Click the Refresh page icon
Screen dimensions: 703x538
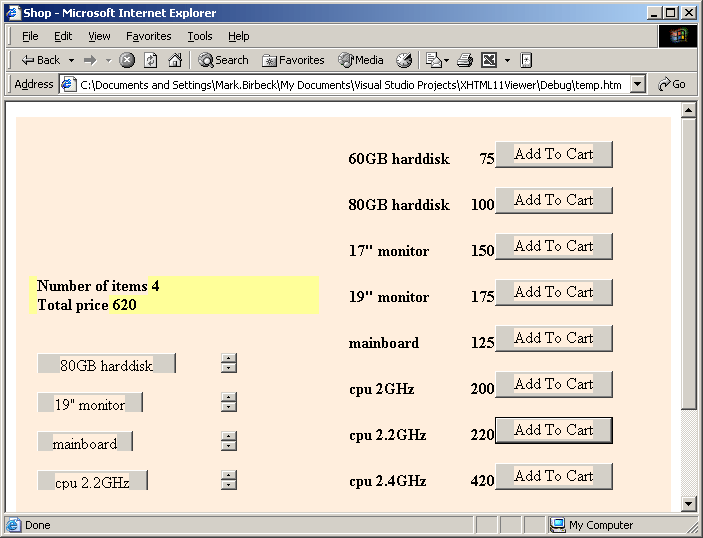click(151, 60)
